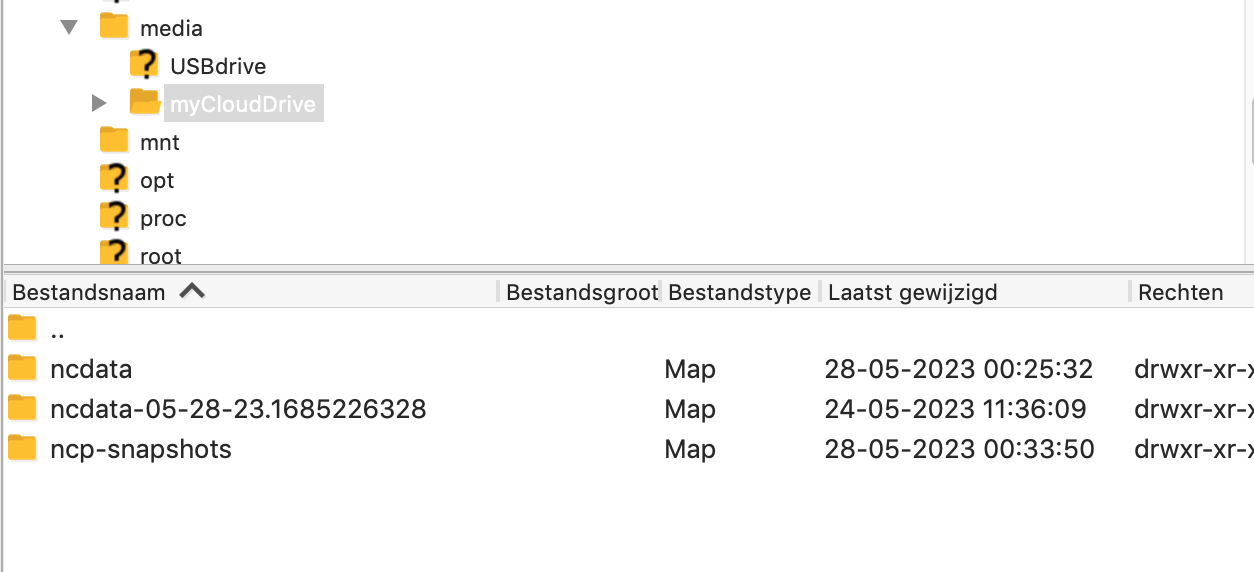Click the ncdata folder icon in file list
This screenshot has height=572, width=1254.
coord(22,369)
